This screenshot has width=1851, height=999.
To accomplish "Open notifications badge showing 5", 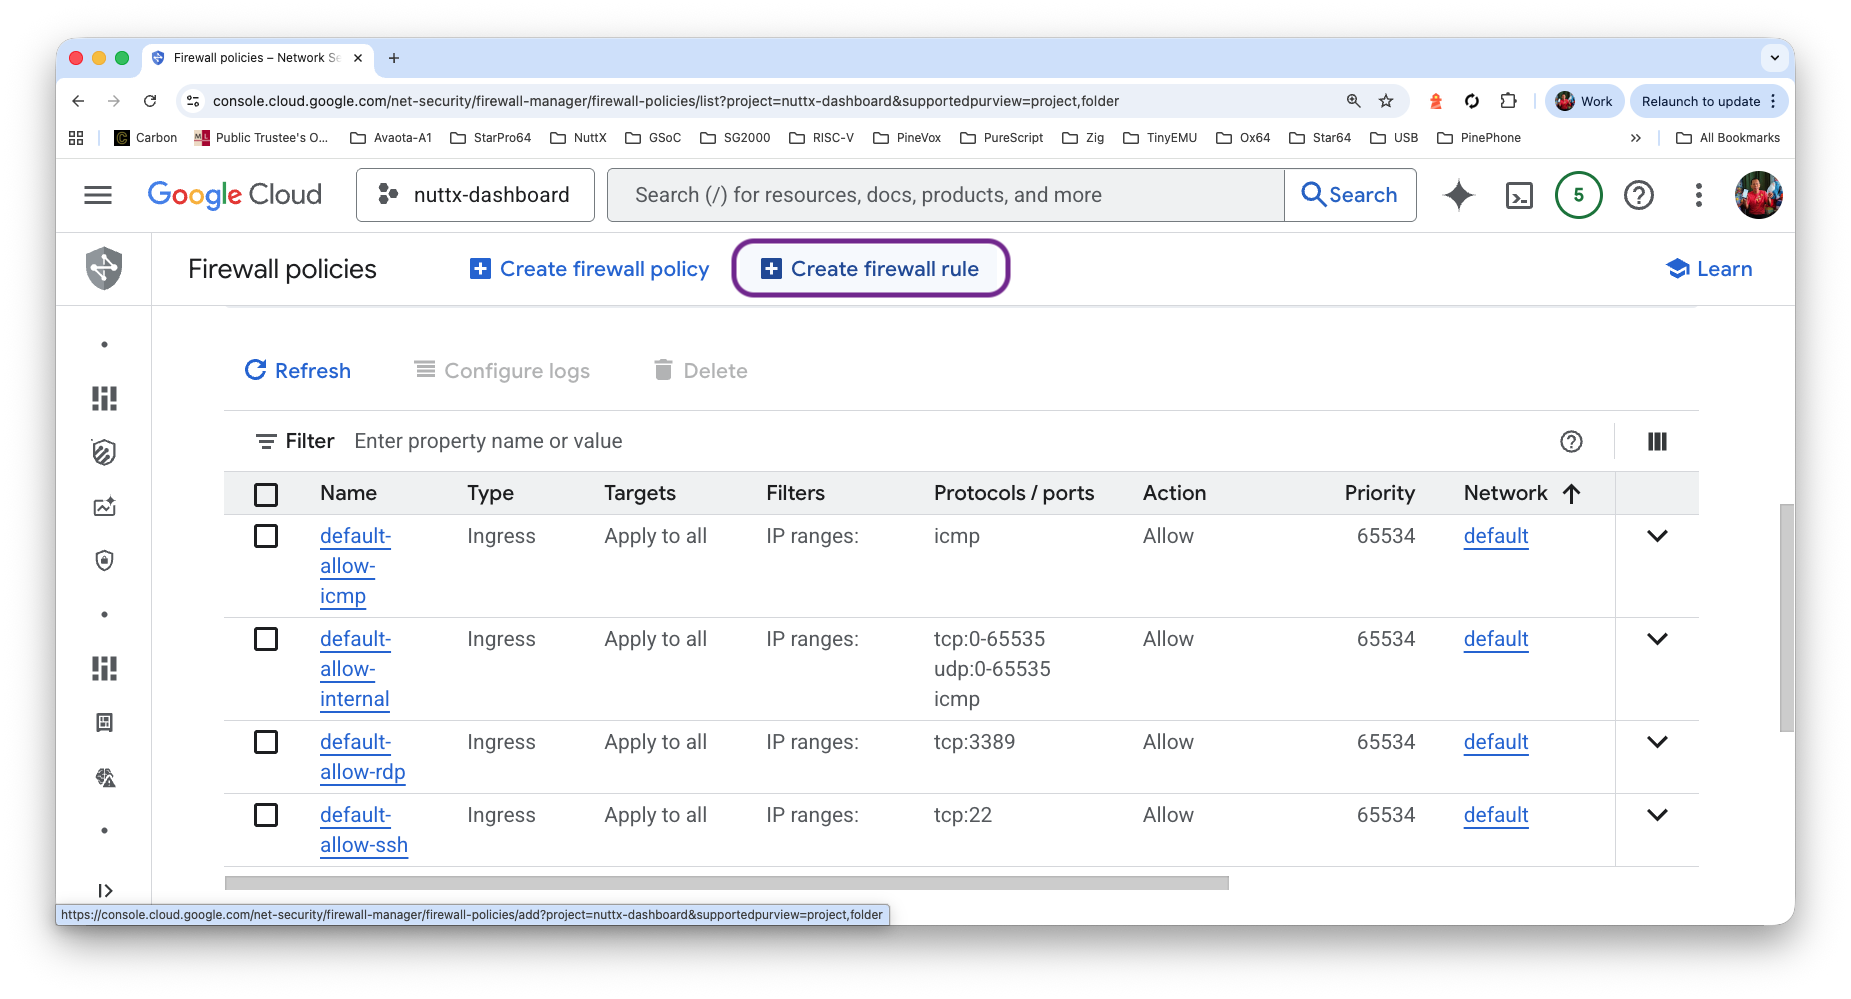I will point(1578,195).
